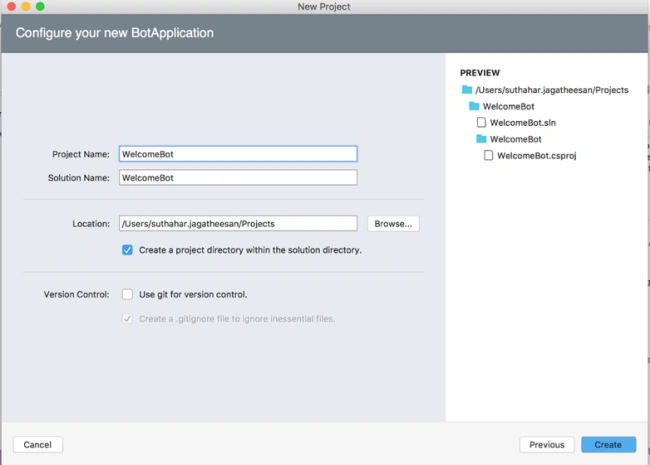Uncheck Create a project directory within the solution directory
650x465 pixels.
pos(127,250)
